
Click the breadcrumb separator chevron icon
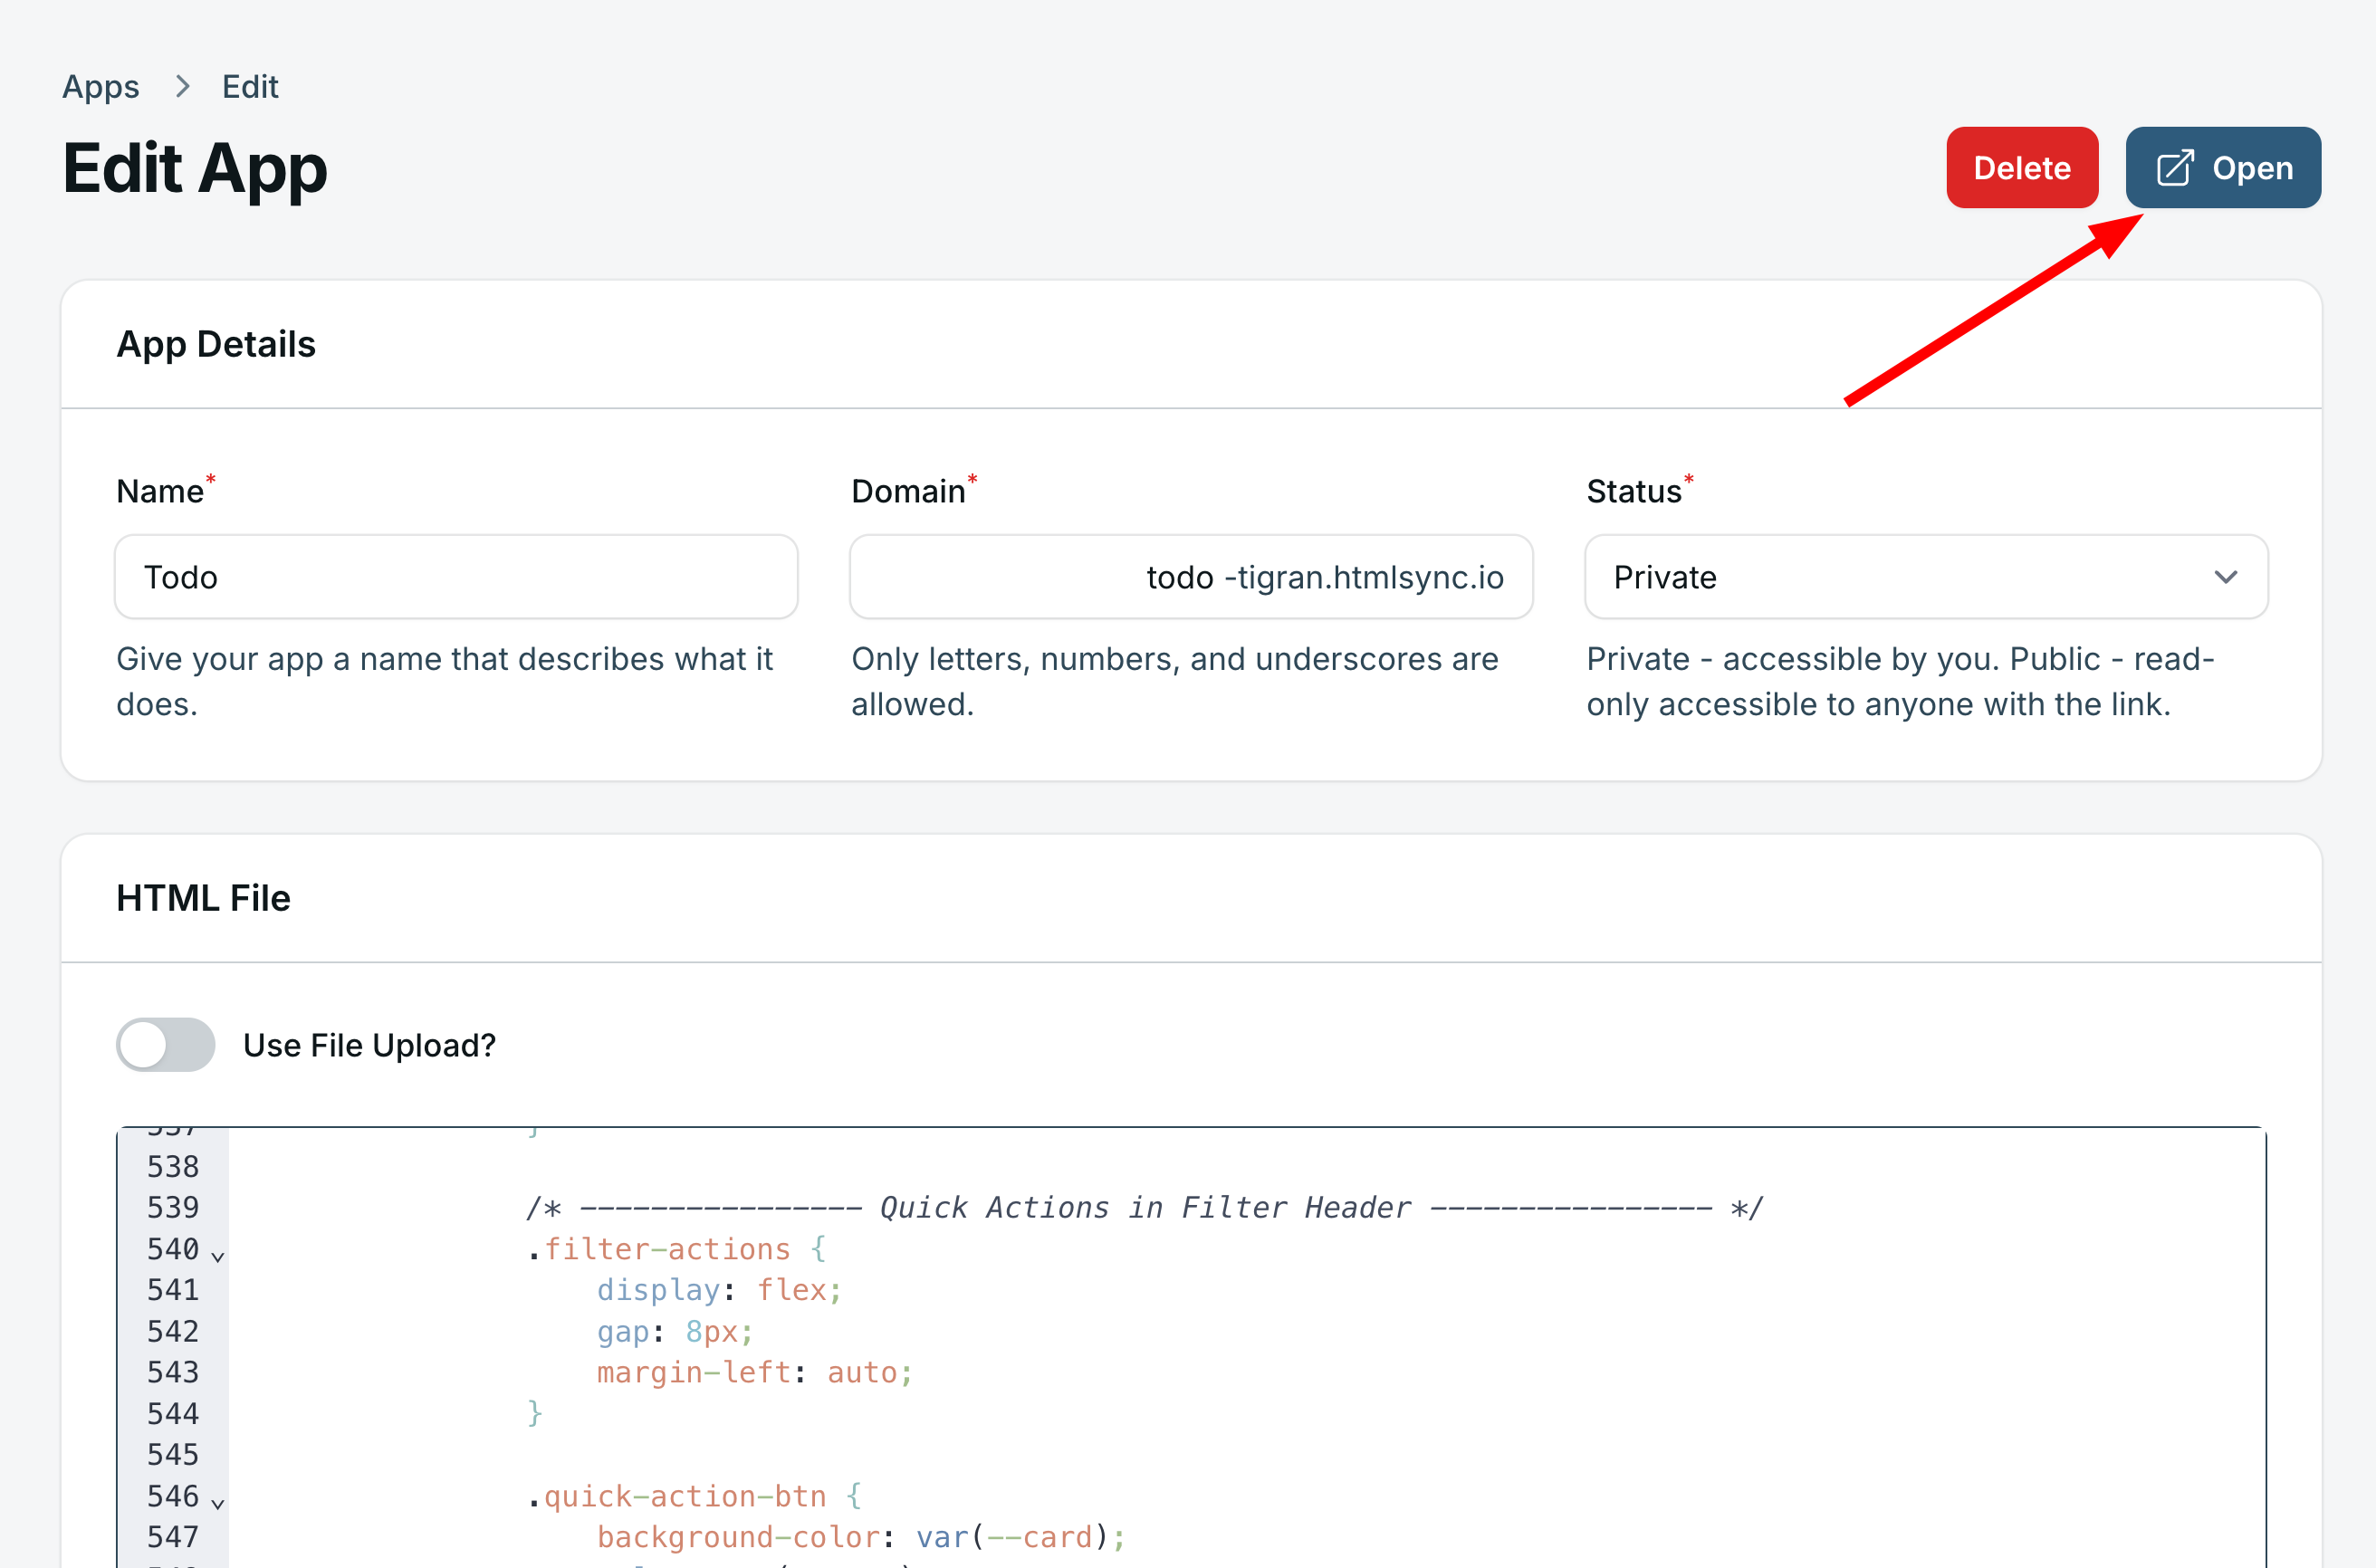pyautogui.click(x=182, y=87)
